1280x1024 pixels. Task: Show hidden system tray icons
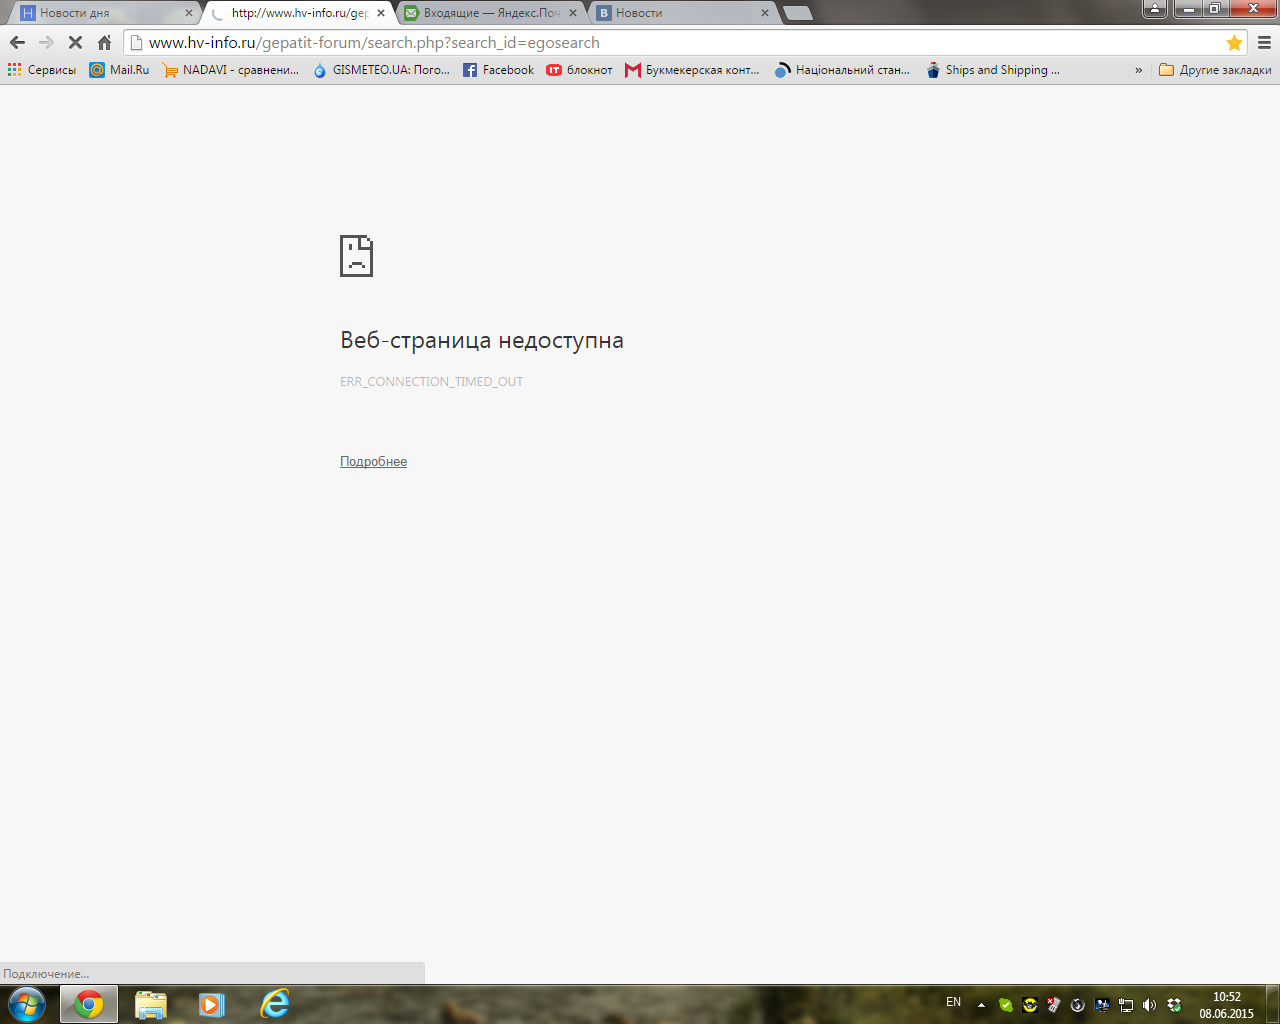coord(981,1004)
